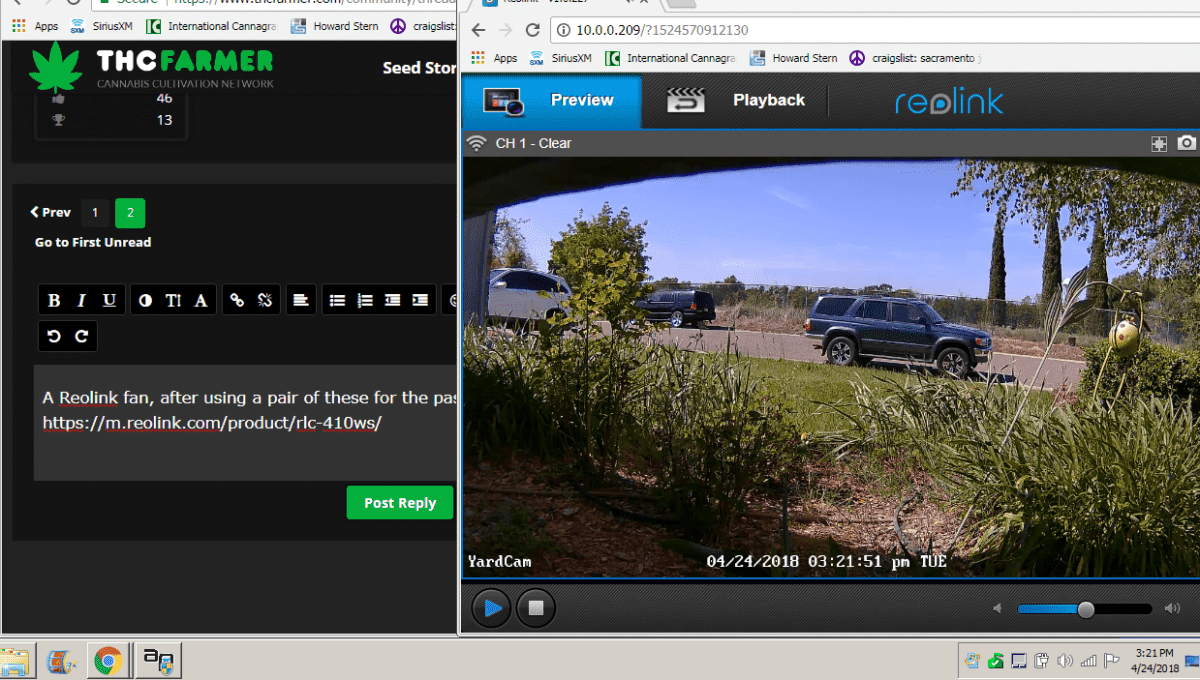Go back in the Reolink browser window
Screen dimensions: 1200x680
pos(479,30)
